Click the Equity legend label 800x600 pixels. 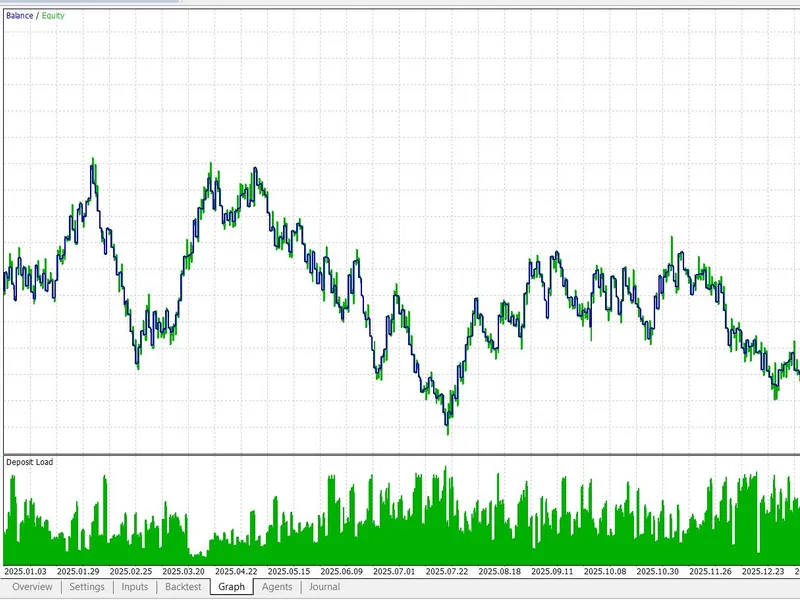[x=53, y=16]
